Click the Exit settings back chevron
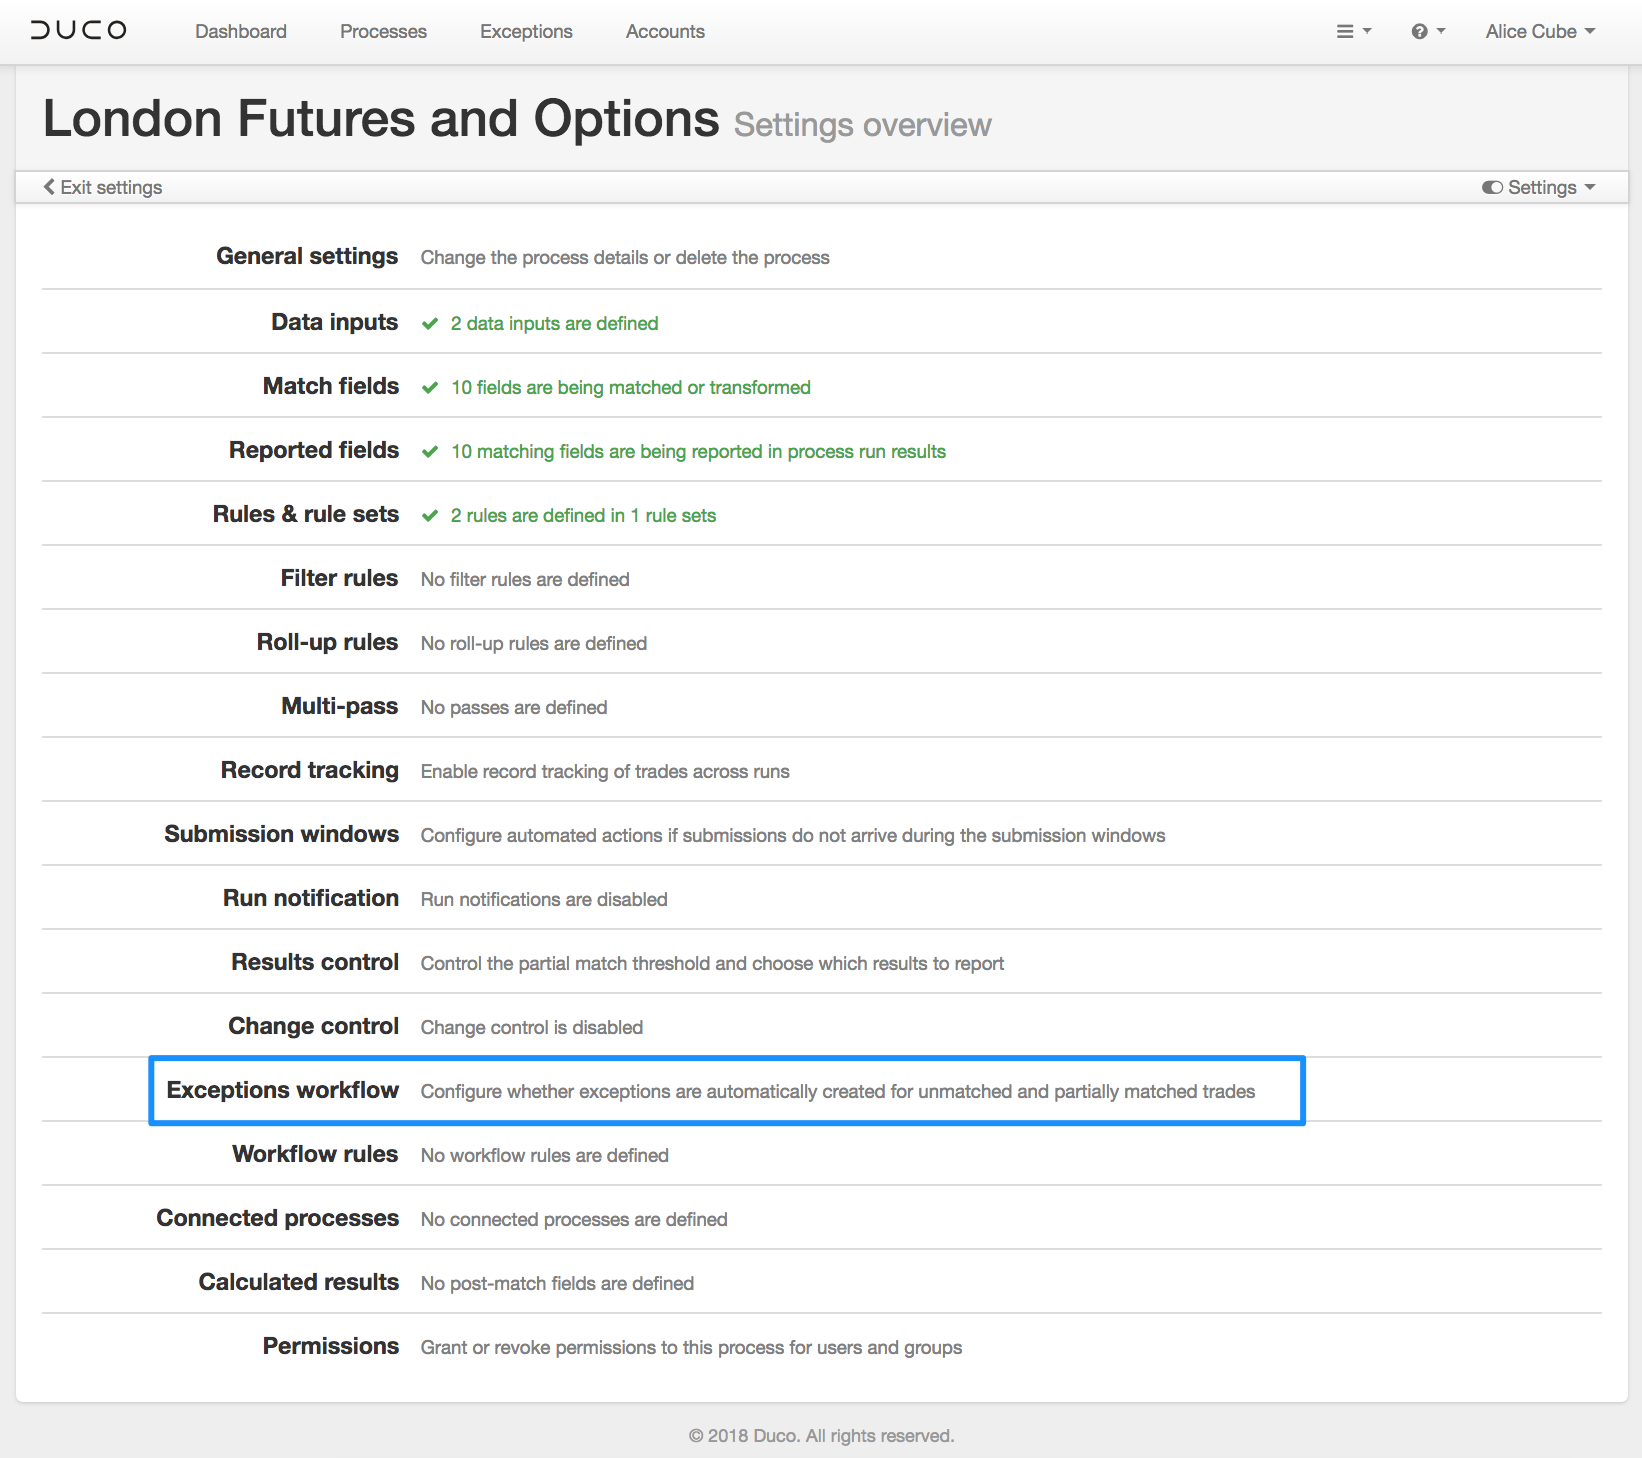The height and width of the screenshot is (1458, 1642). point(49,187)
